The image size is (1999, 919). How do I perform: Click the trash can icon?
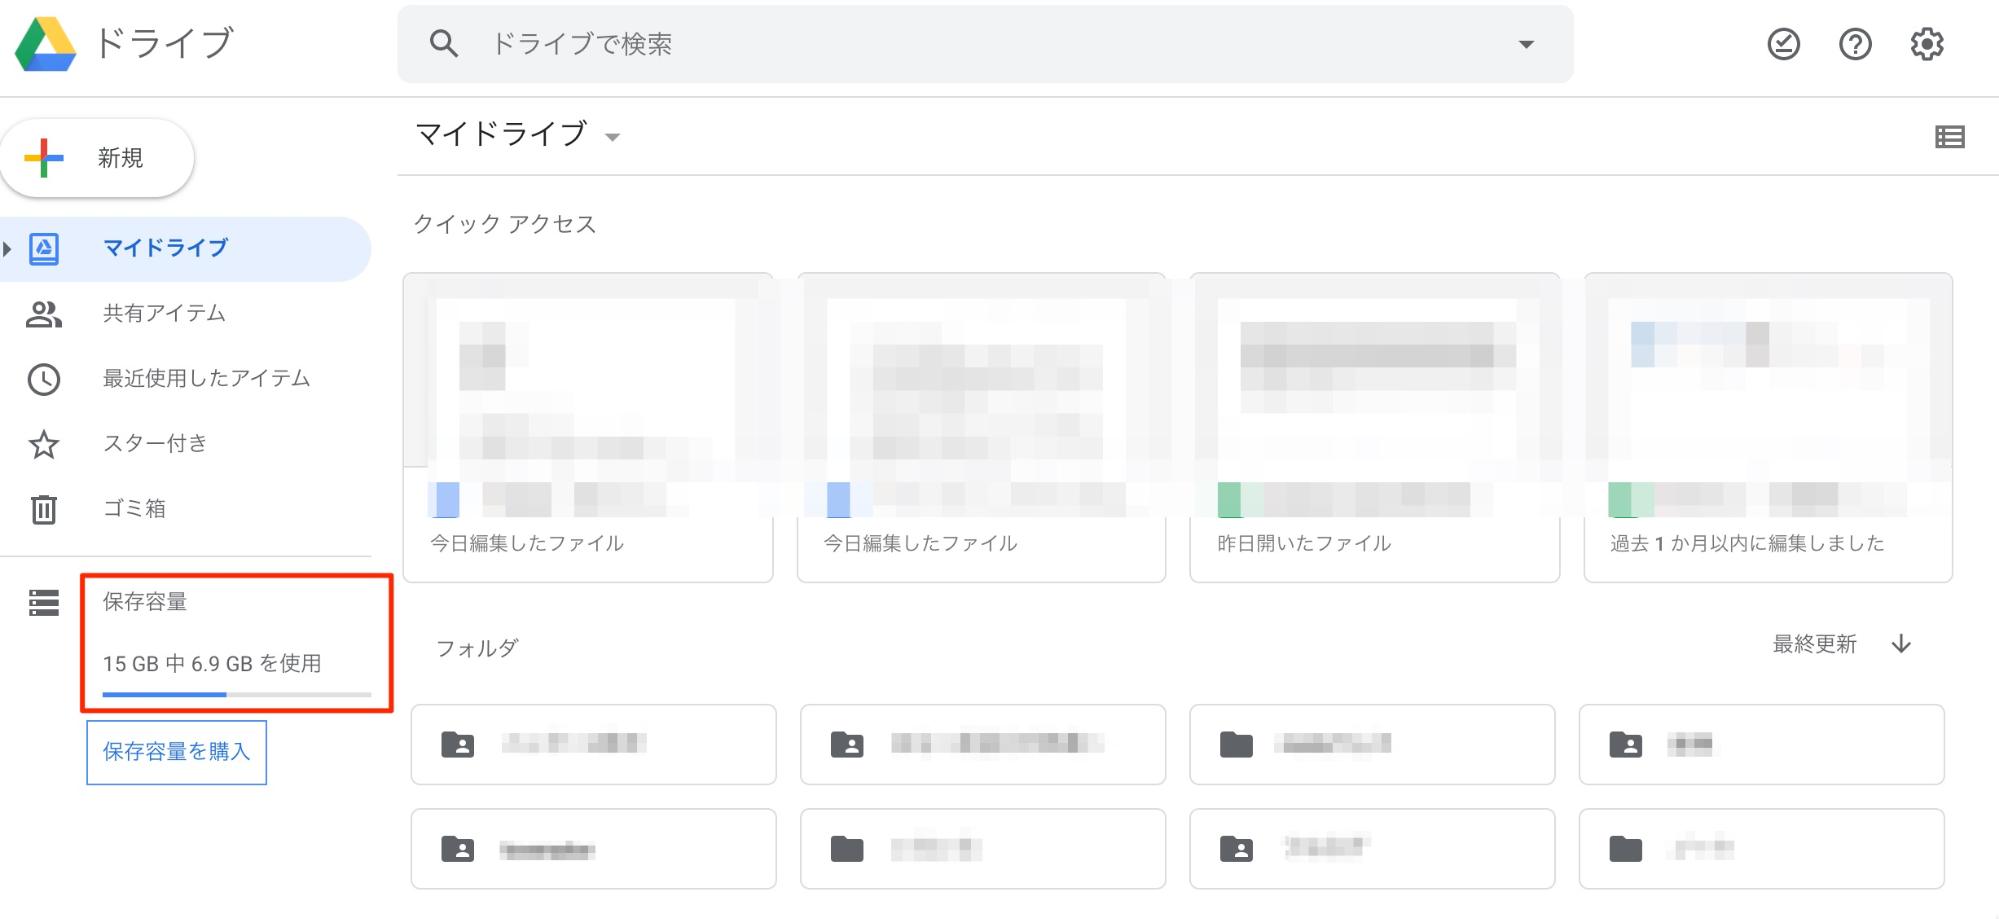click(x=43, y=509)
